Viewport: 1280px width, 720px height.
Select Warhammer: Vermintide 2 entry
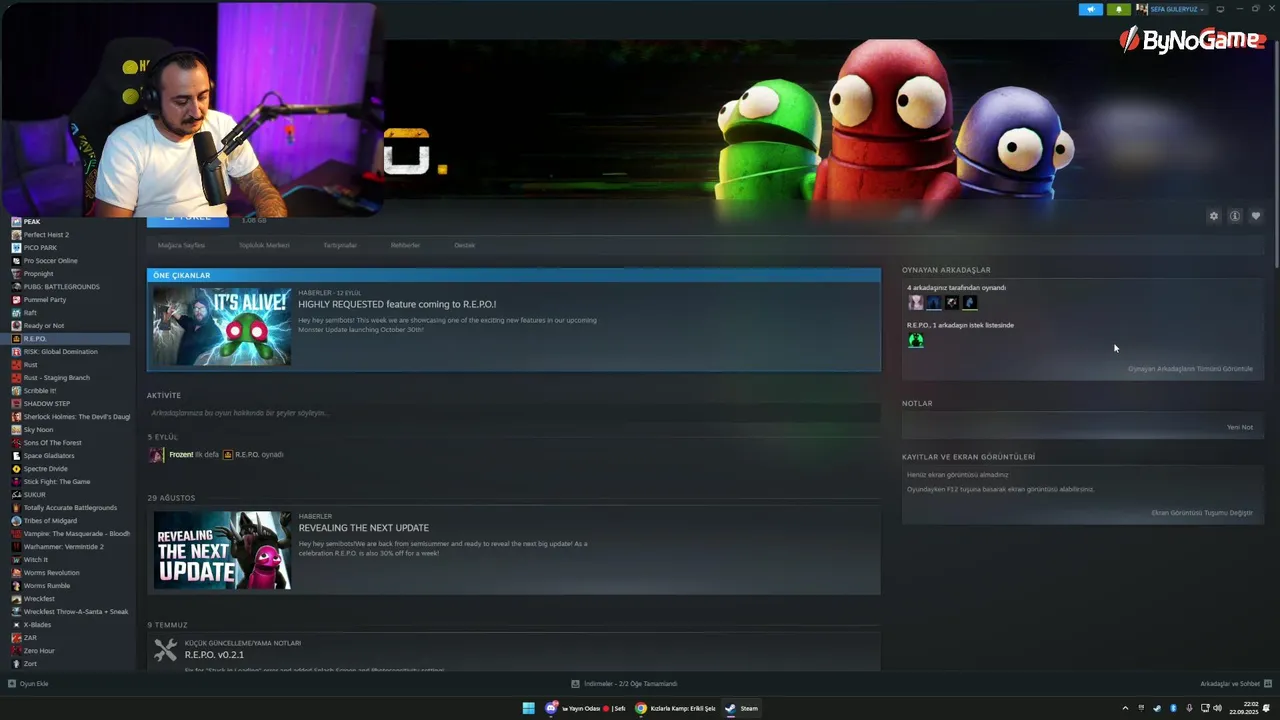click(x=65, y=547)
